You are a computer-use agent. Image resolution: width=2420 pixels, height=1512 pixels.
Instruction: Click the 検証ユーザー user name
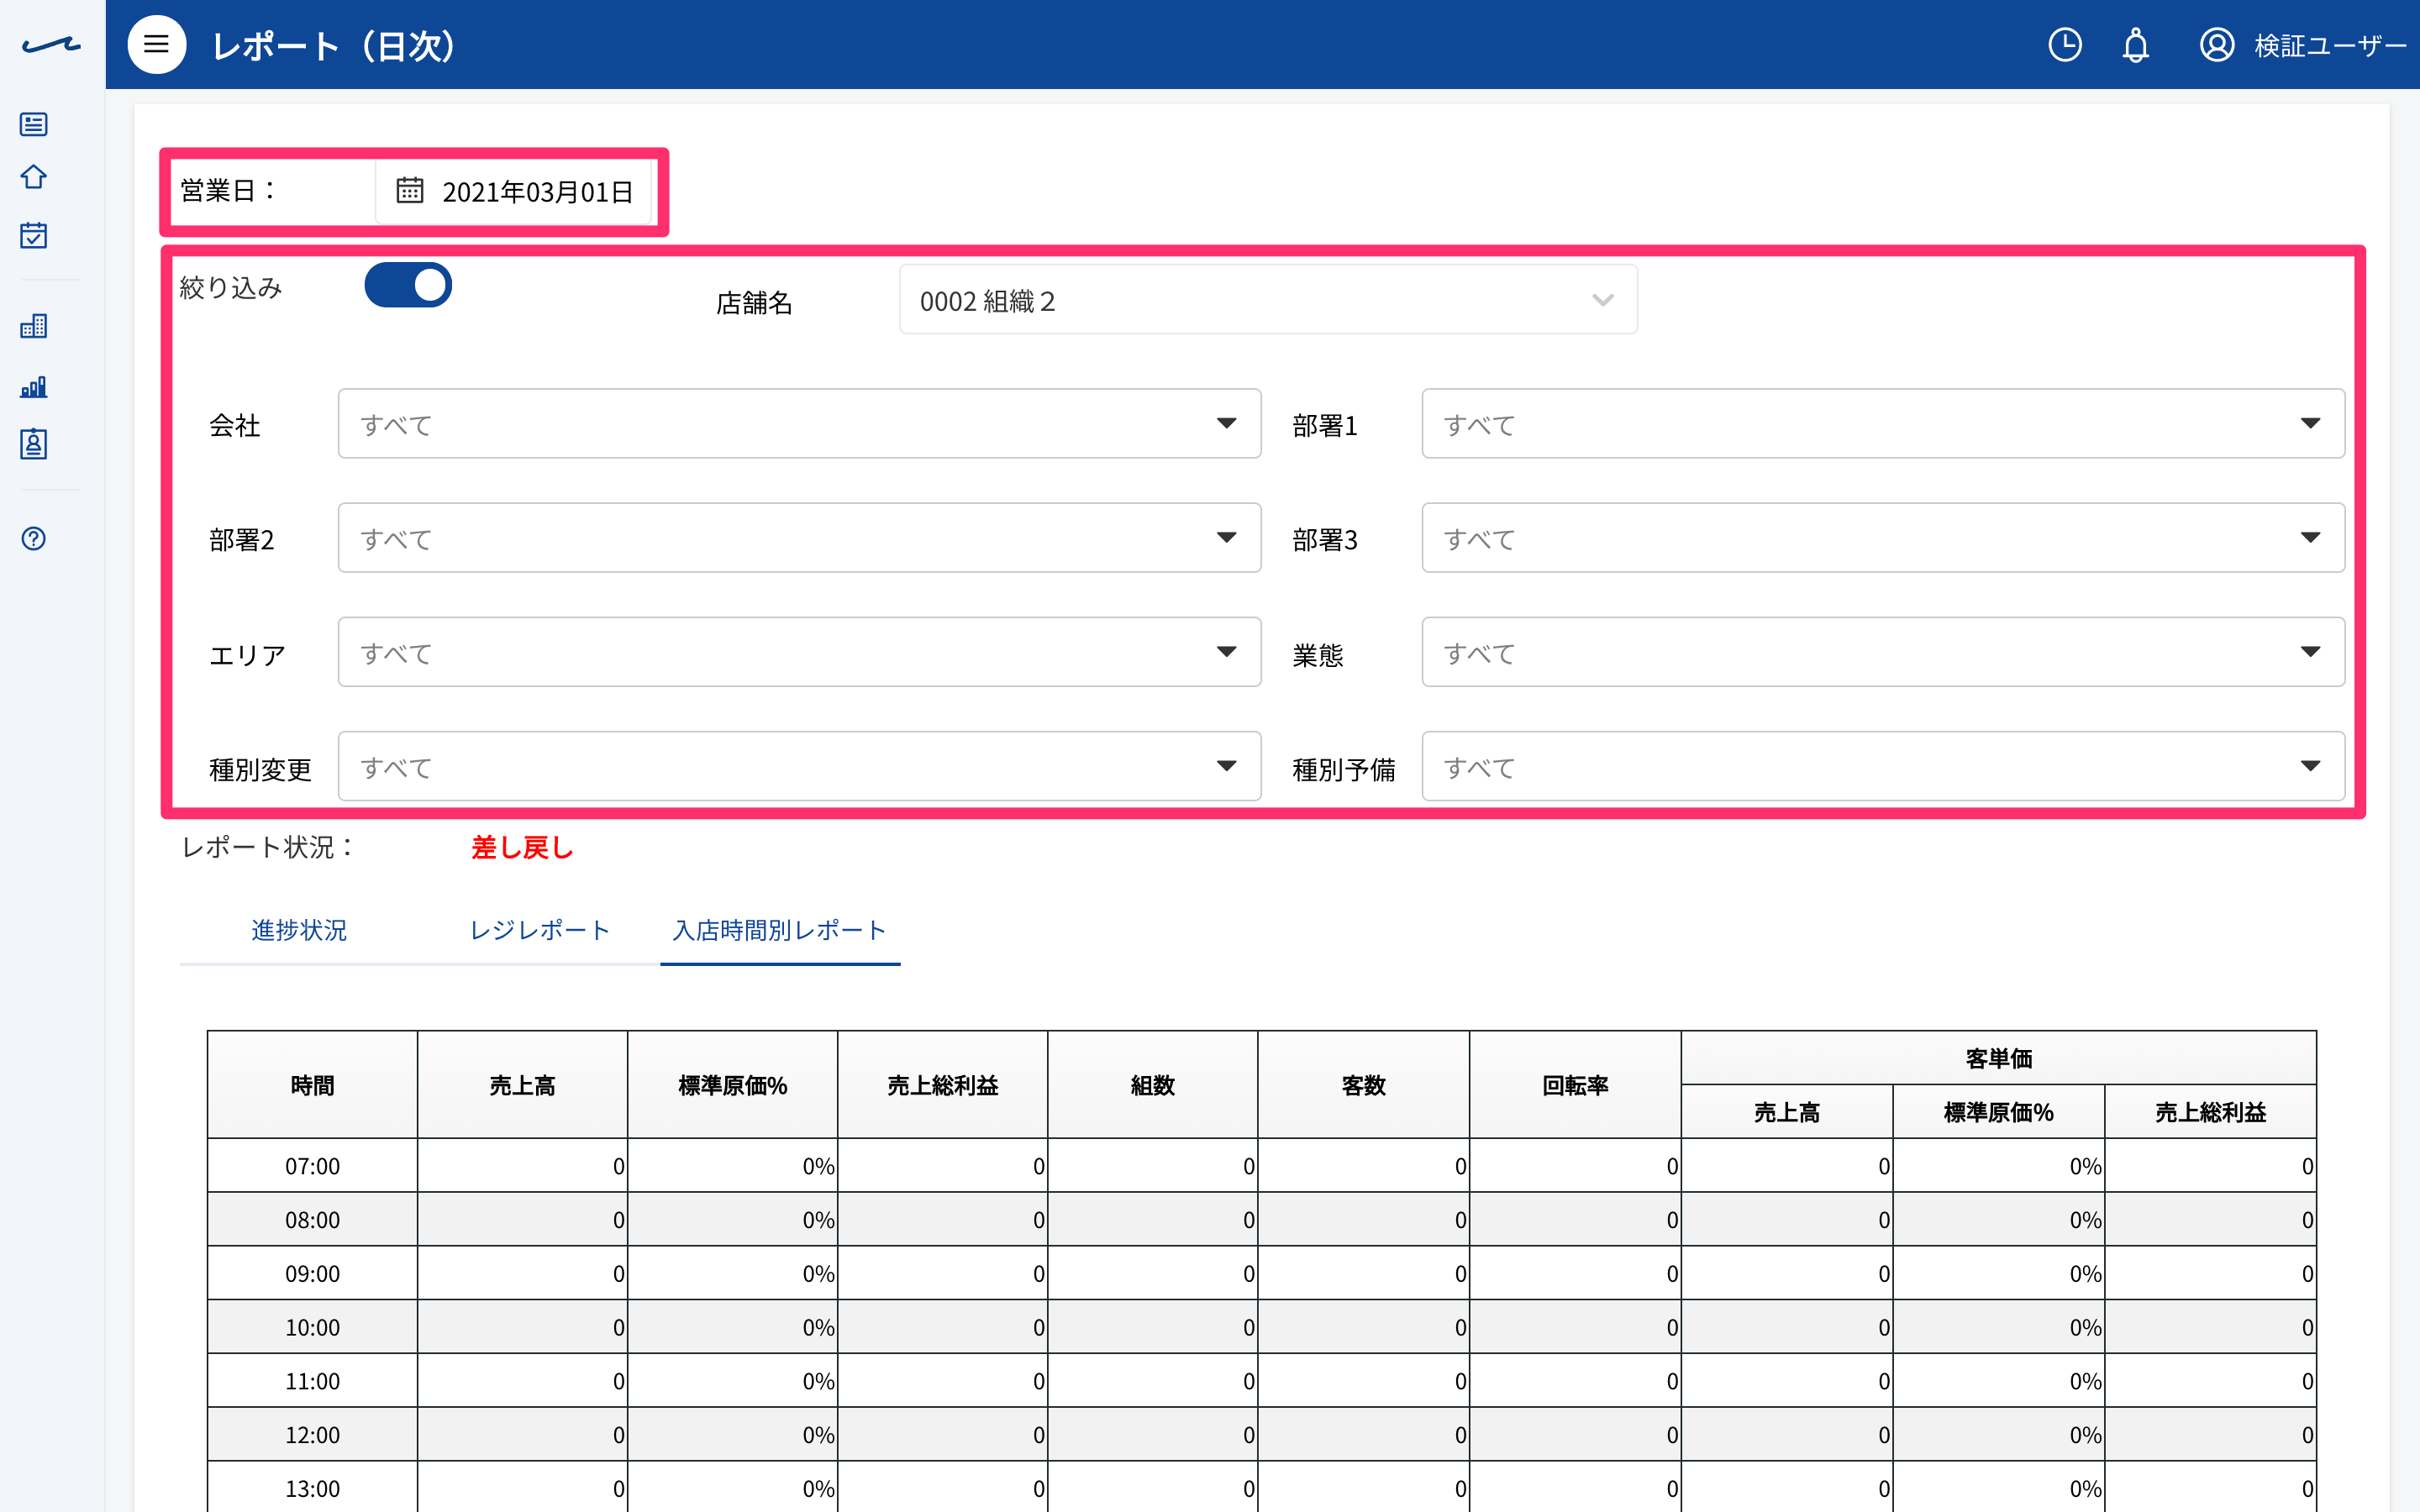2330,46
